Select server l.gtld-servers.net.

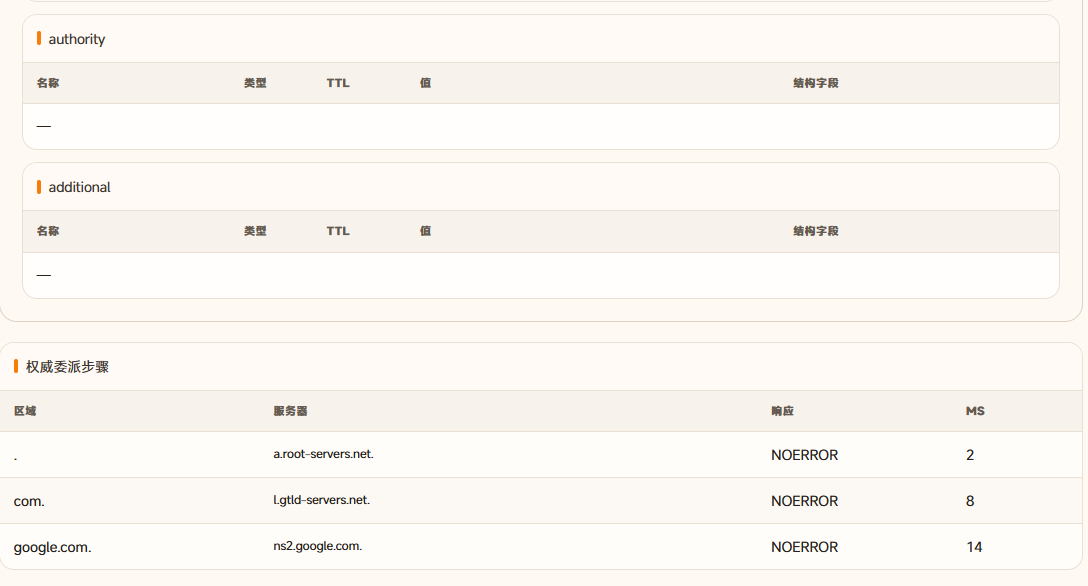tap(321, 500)
